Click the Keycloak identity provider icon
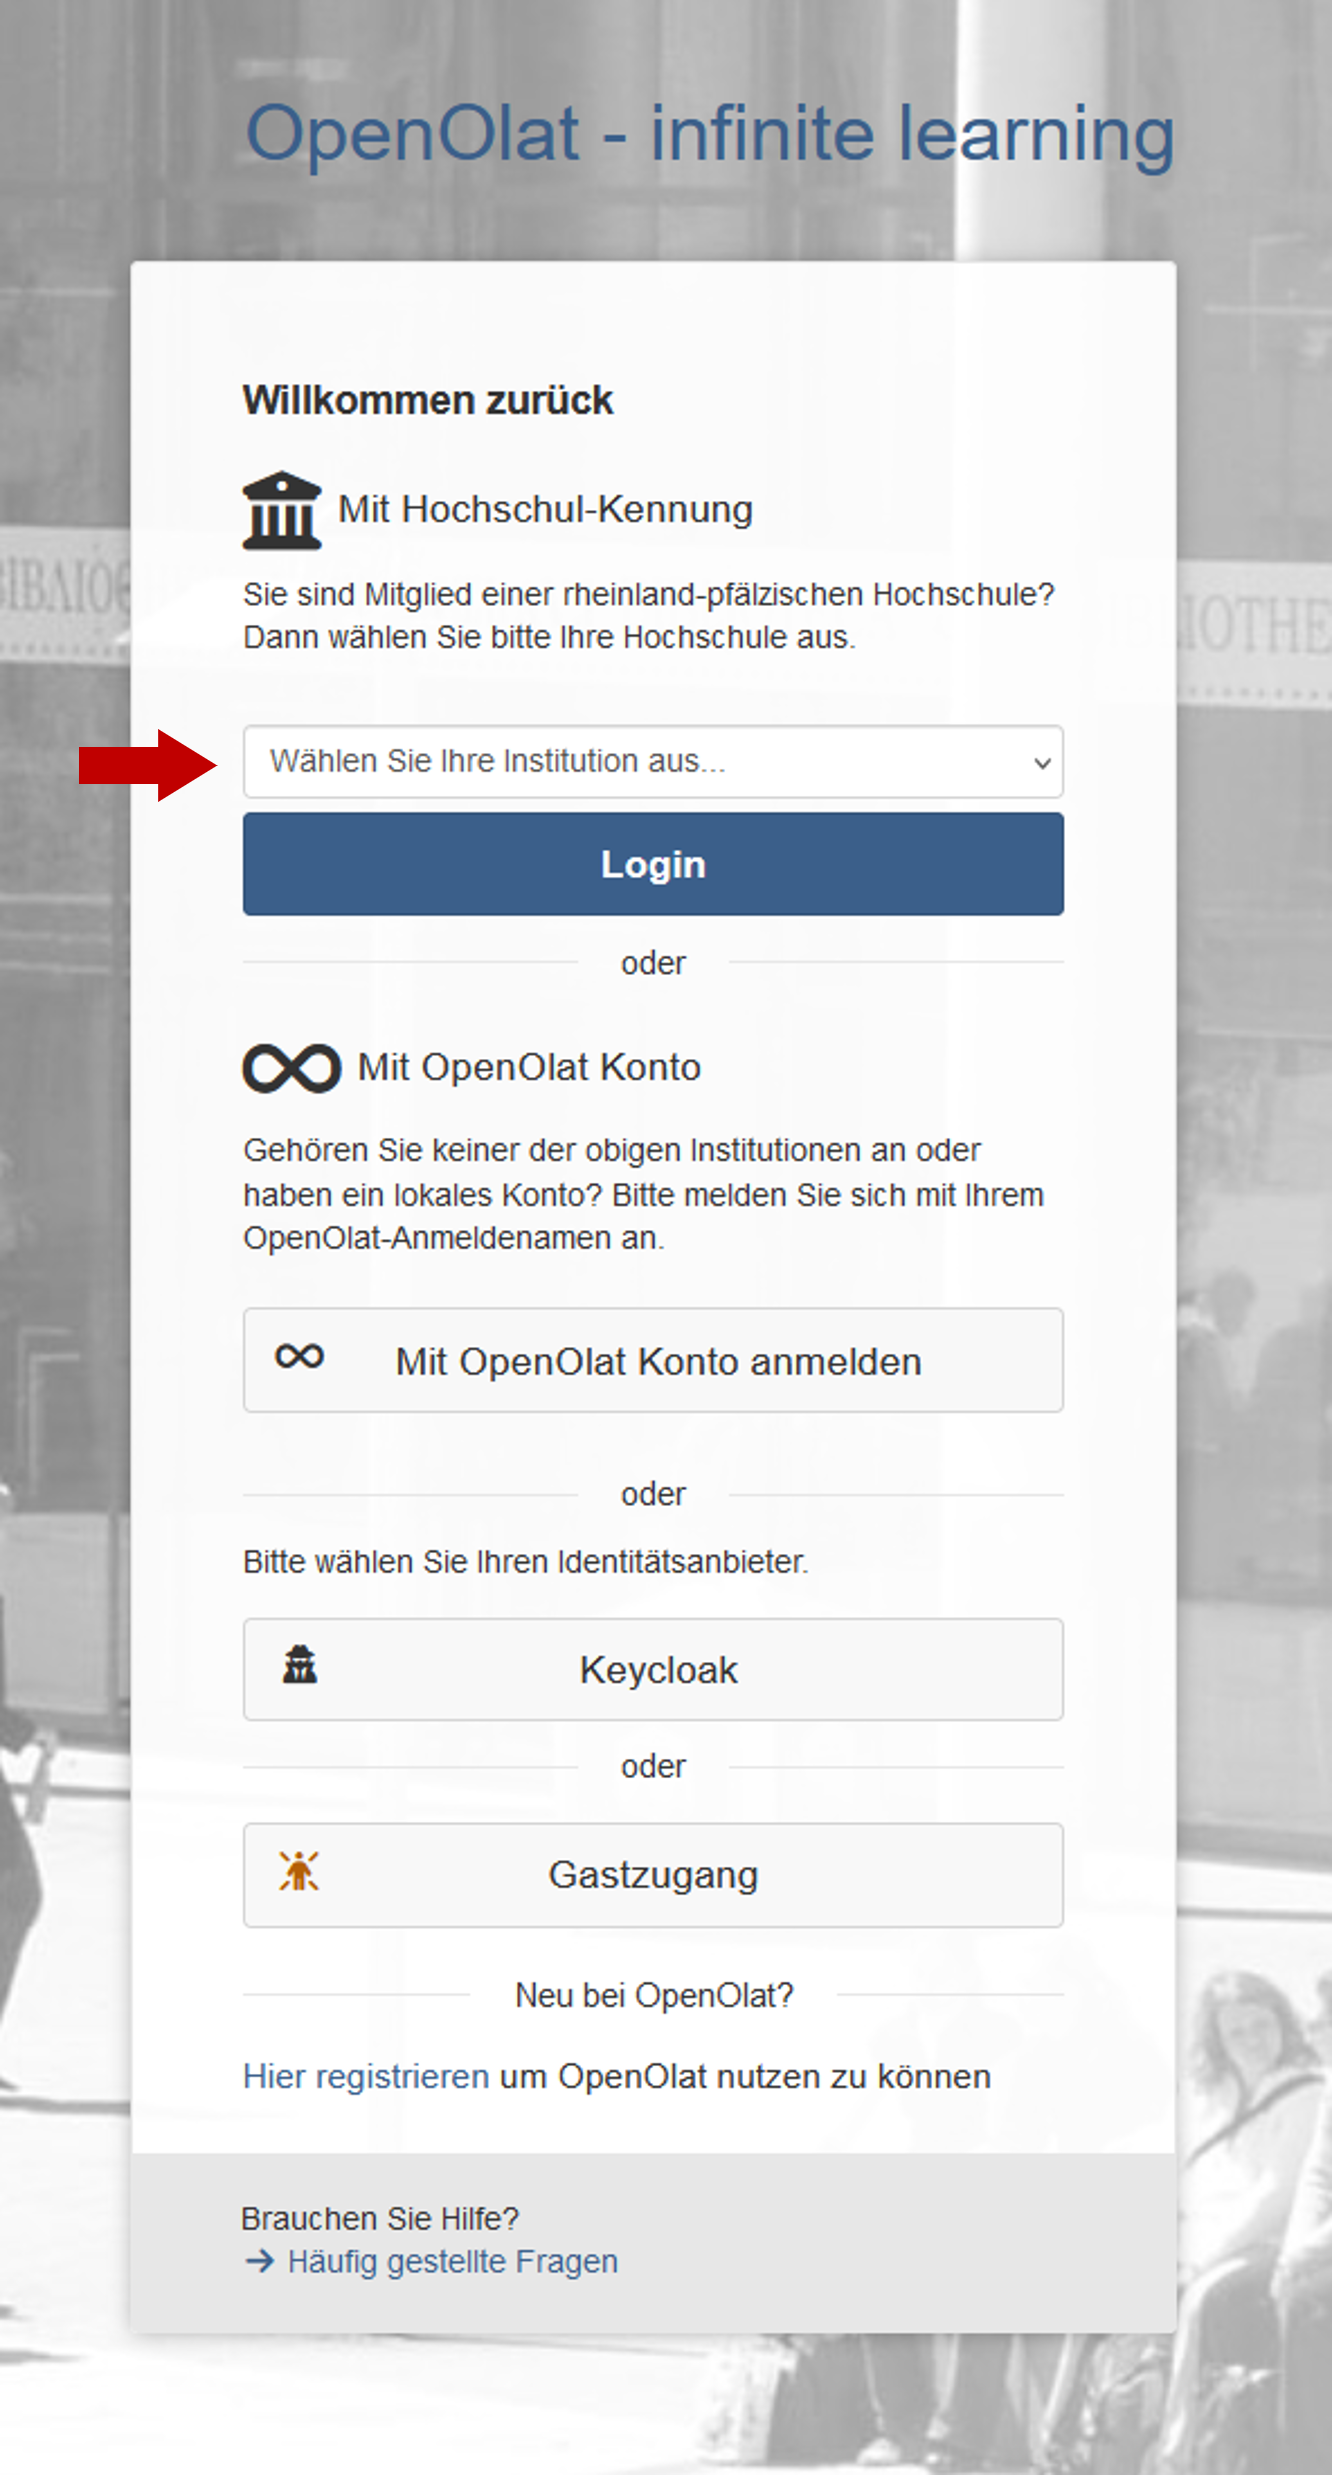 click(300, 1665)
